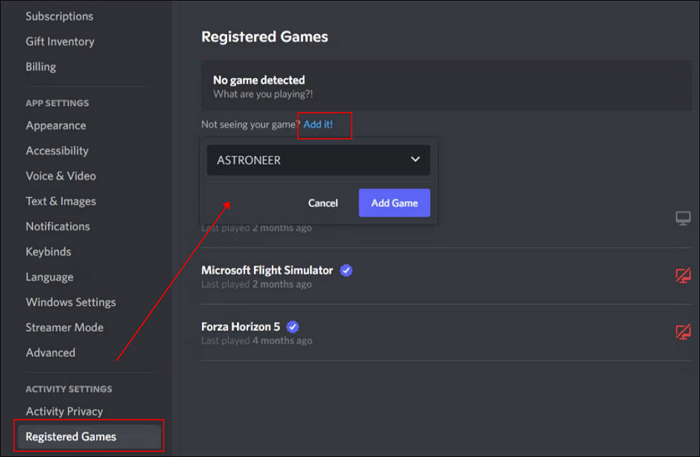Go to Appearance settings
The image size is (700, 457).
pyautogui.click(x=56, y=126)
